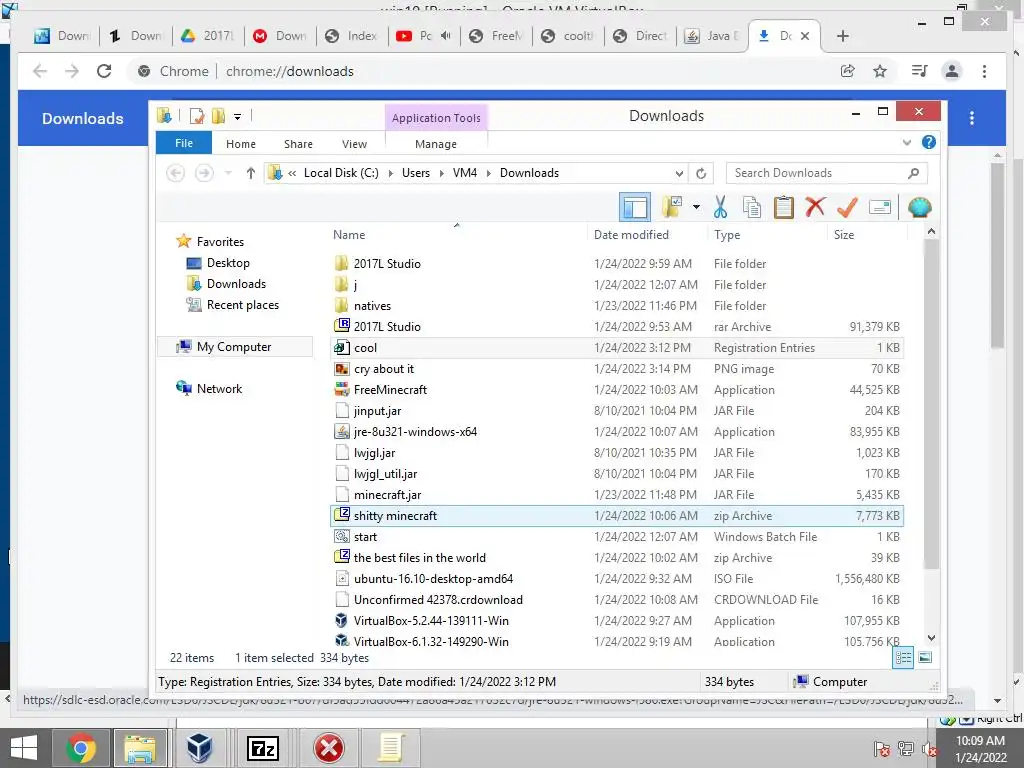Bookmark this page with star icon
The height and width of the screenshot is (768, 1024).
coord(880,71)
